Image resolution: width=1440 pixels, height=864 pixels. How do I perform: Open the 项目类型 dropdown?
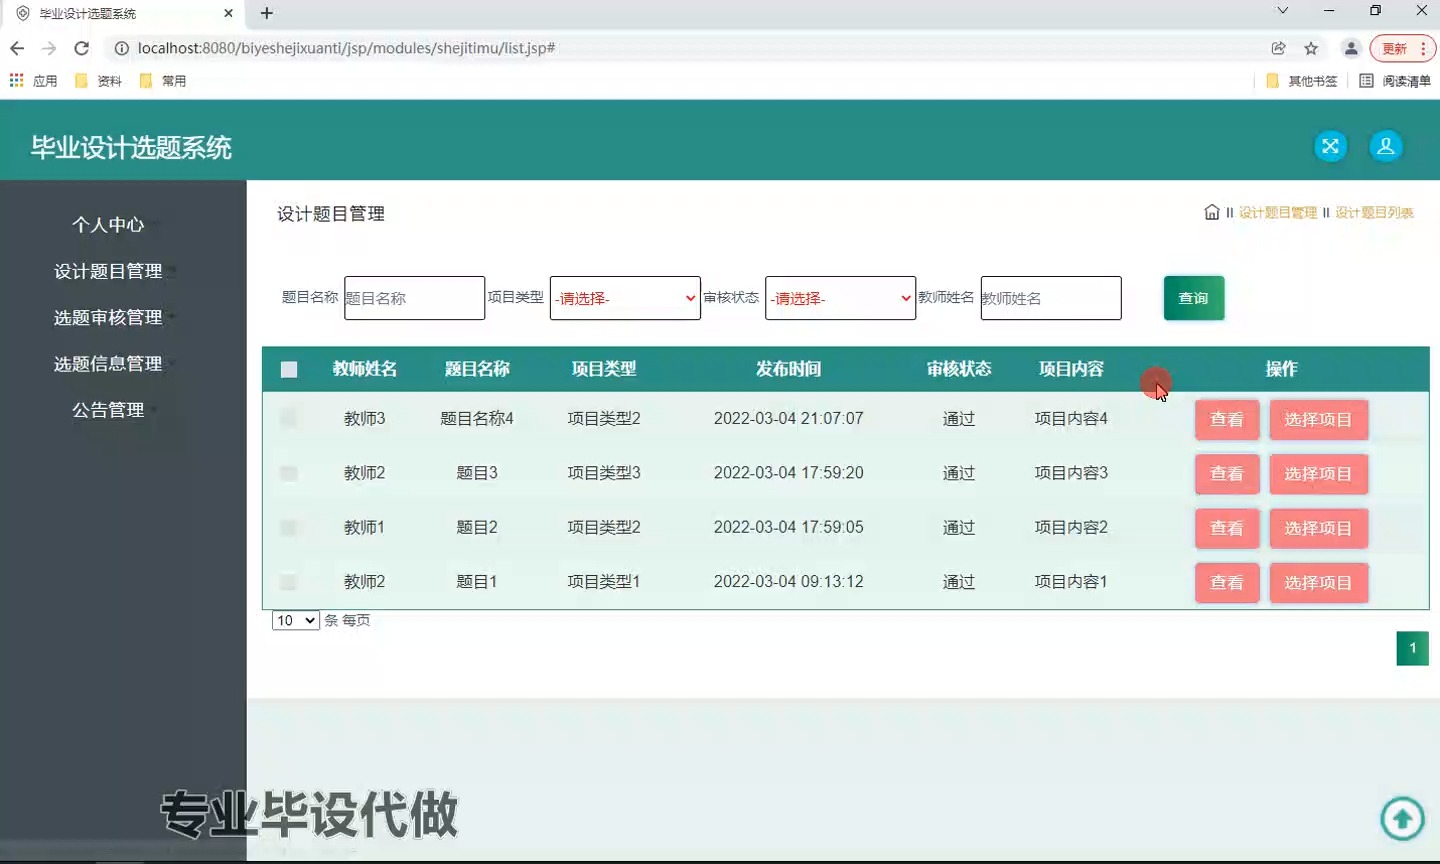[x=625, y=298]
